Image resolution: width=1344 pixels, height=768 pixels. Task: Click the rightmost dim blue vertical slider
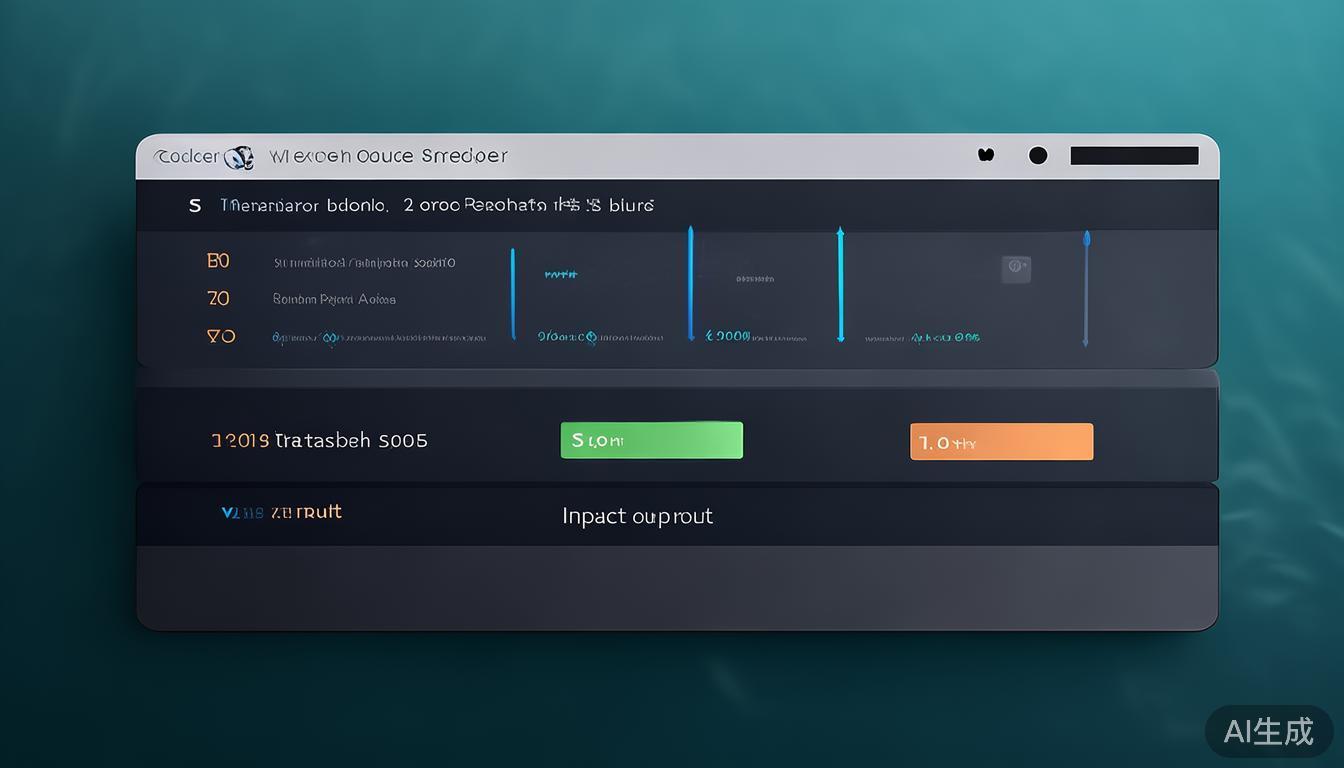click(1086, 288)
